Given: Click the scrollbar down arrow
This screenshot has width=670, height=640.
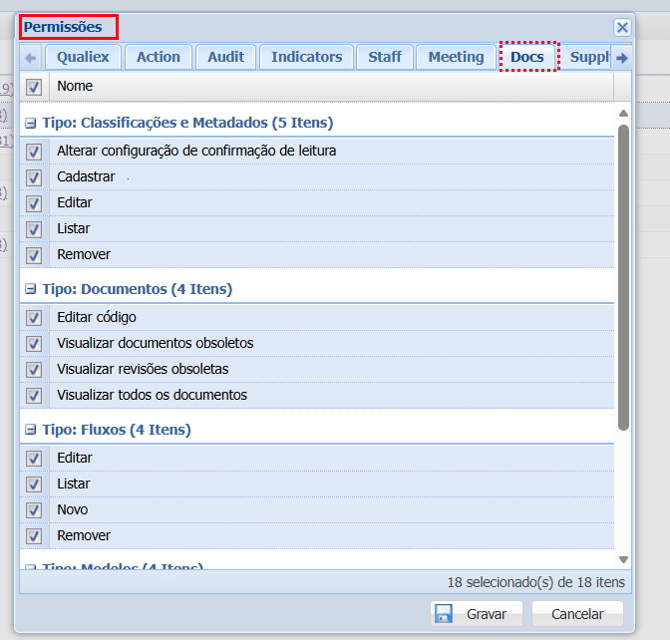Looking at the screenshot, I should (x=624, y=560).
